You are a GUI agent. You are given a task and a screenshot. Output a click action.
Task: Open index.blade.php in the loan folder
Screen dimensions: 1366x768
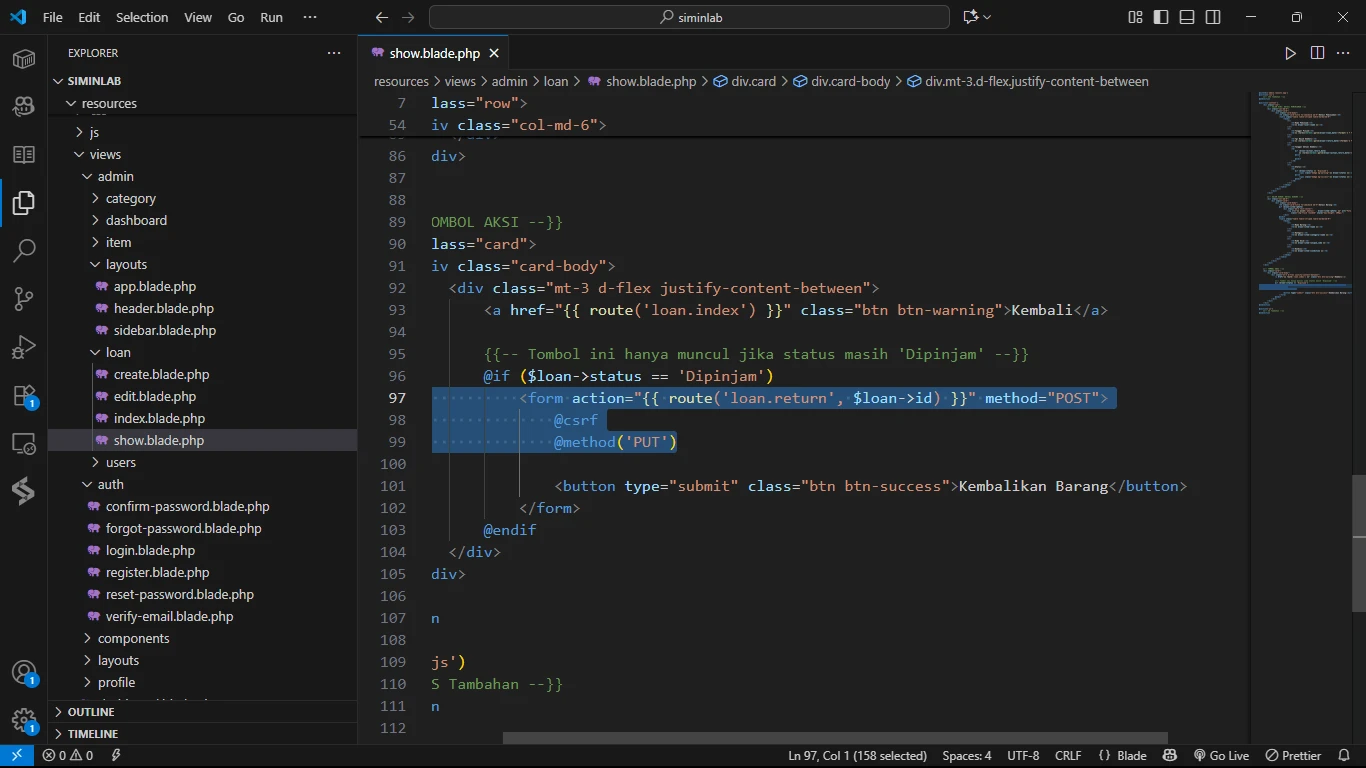pos(159,418)
